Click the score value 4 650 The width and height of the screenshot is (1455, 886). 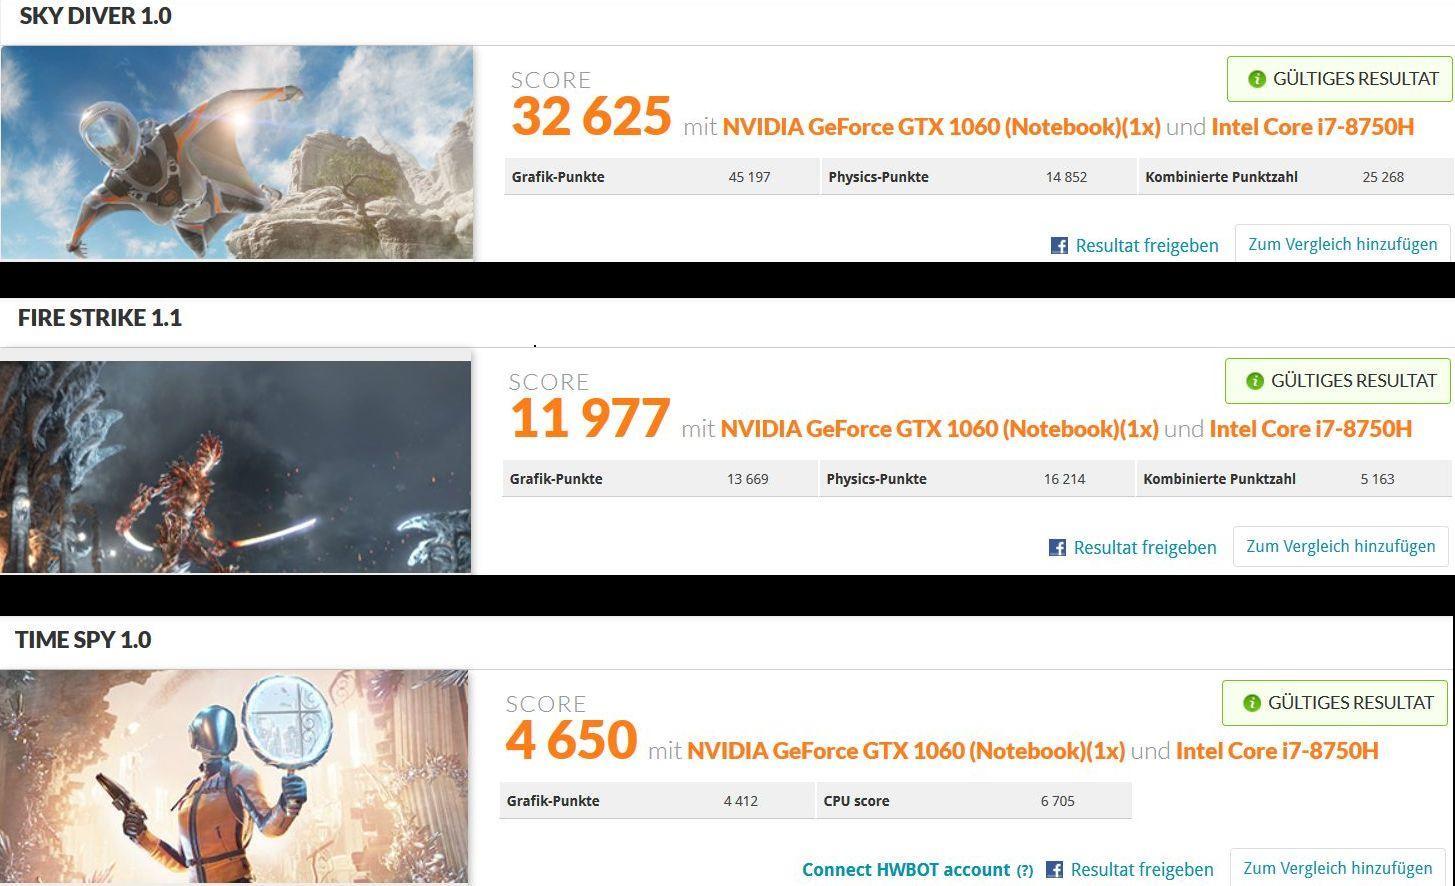click(x=571, y=740)
